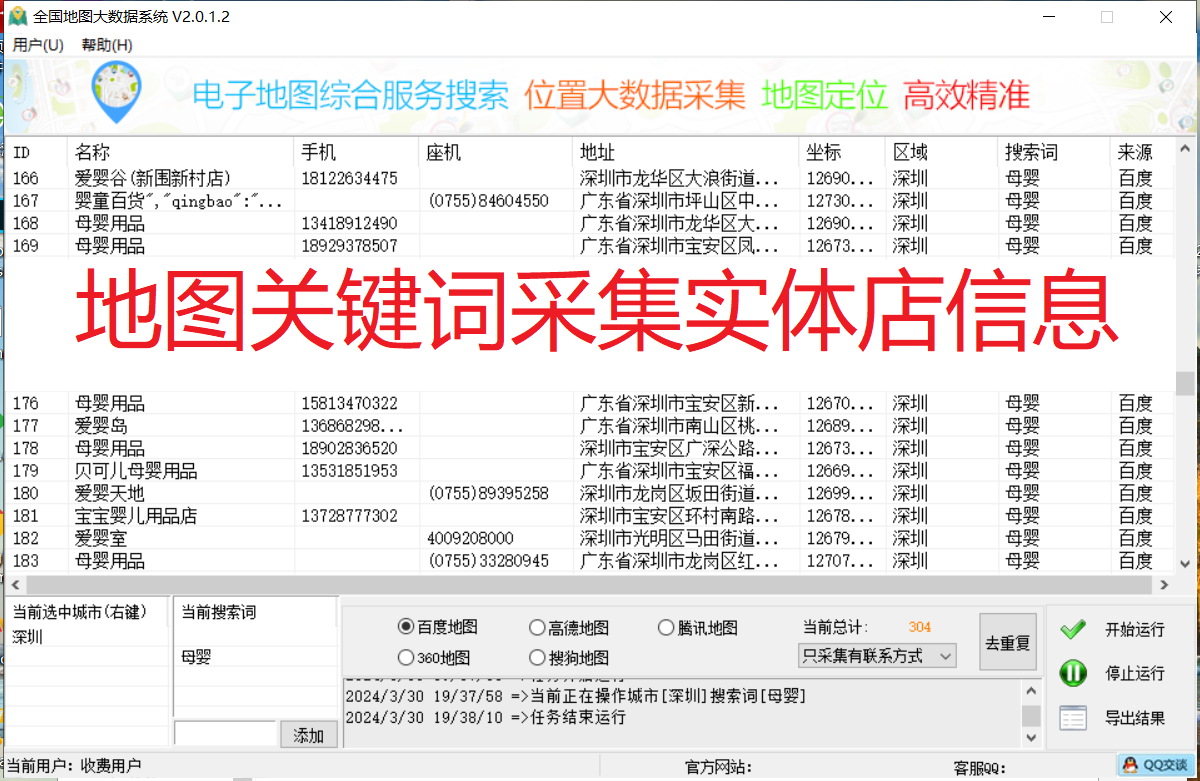
Task: Click the green checkmark start icon
Action: click(1073, 629)
